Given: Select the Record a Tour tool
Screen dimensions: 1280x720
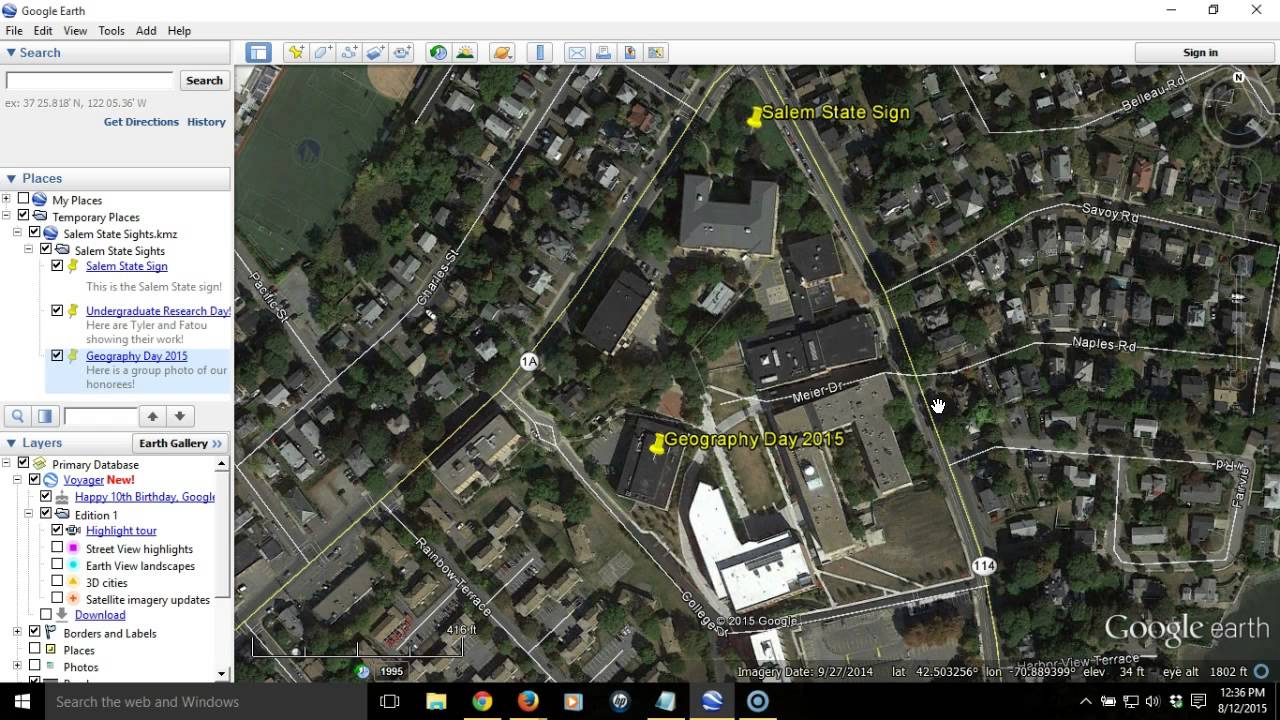Looking at the screenshot, I should point(403,53).
